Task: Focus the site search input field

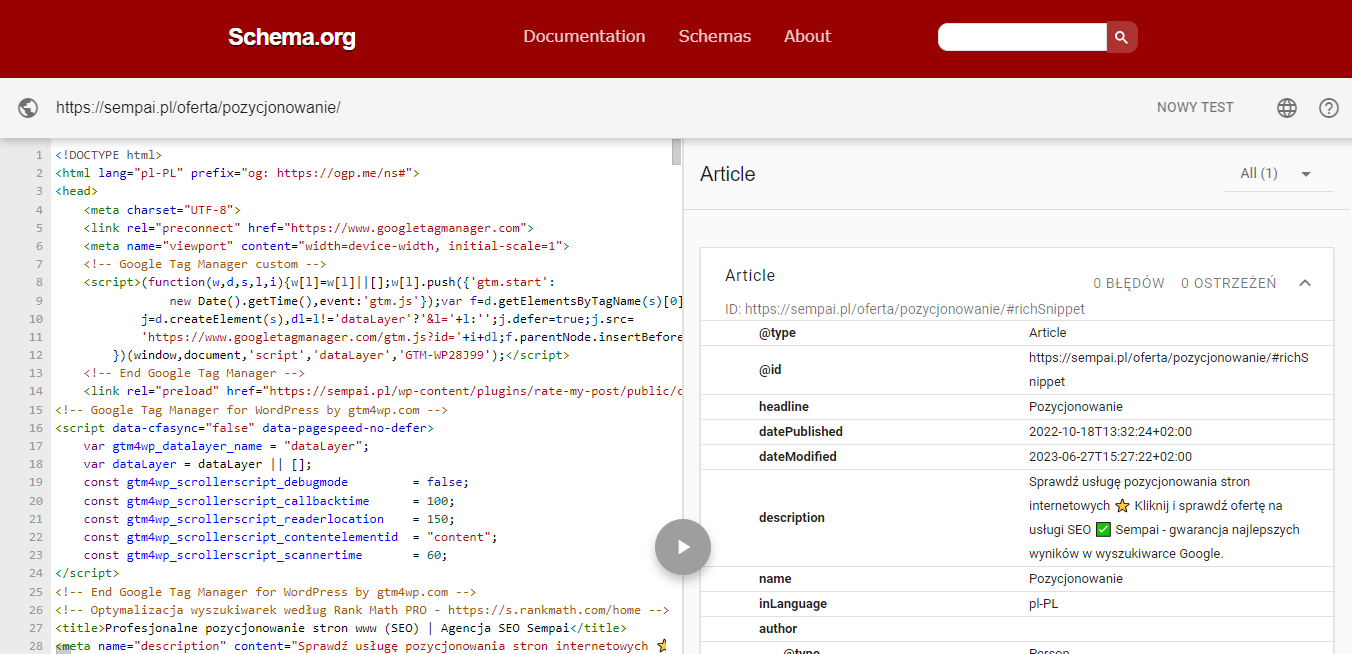Action: [x=1022, y=37]
